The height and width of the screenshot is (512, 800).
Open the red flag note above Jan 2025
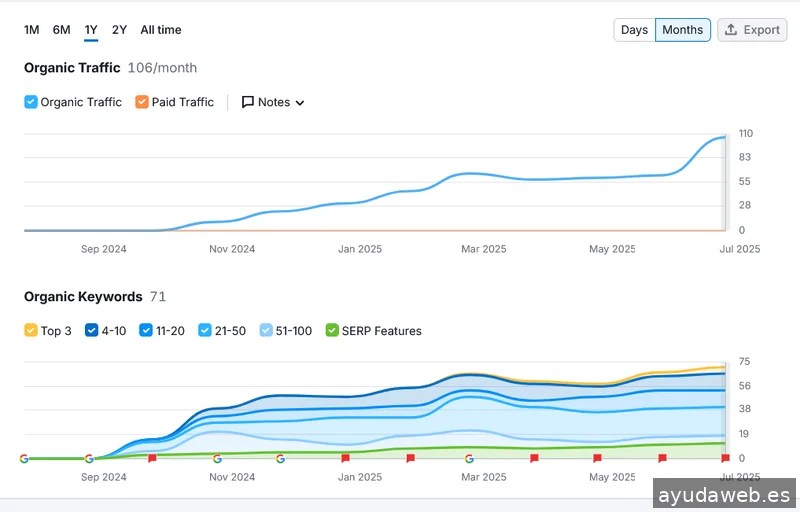345,458
